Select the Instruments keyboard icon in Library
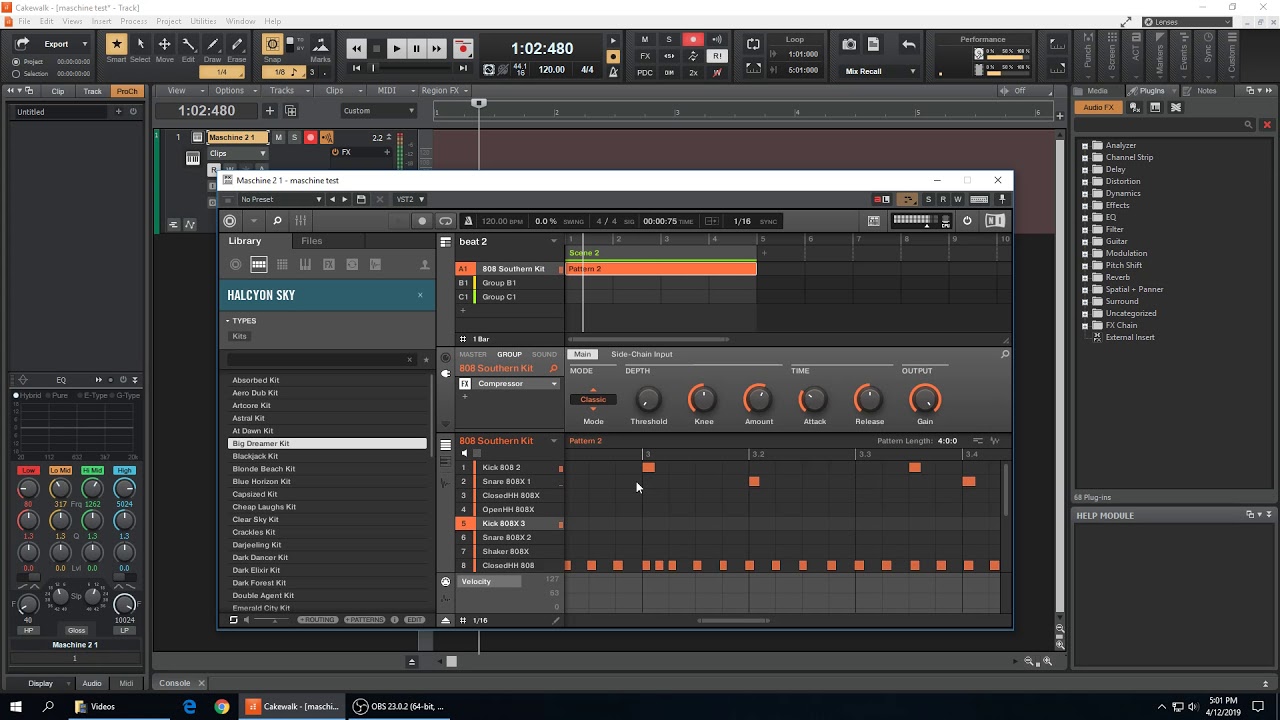This screenshot has width=1280, height=720. click(x=305, y=264)
